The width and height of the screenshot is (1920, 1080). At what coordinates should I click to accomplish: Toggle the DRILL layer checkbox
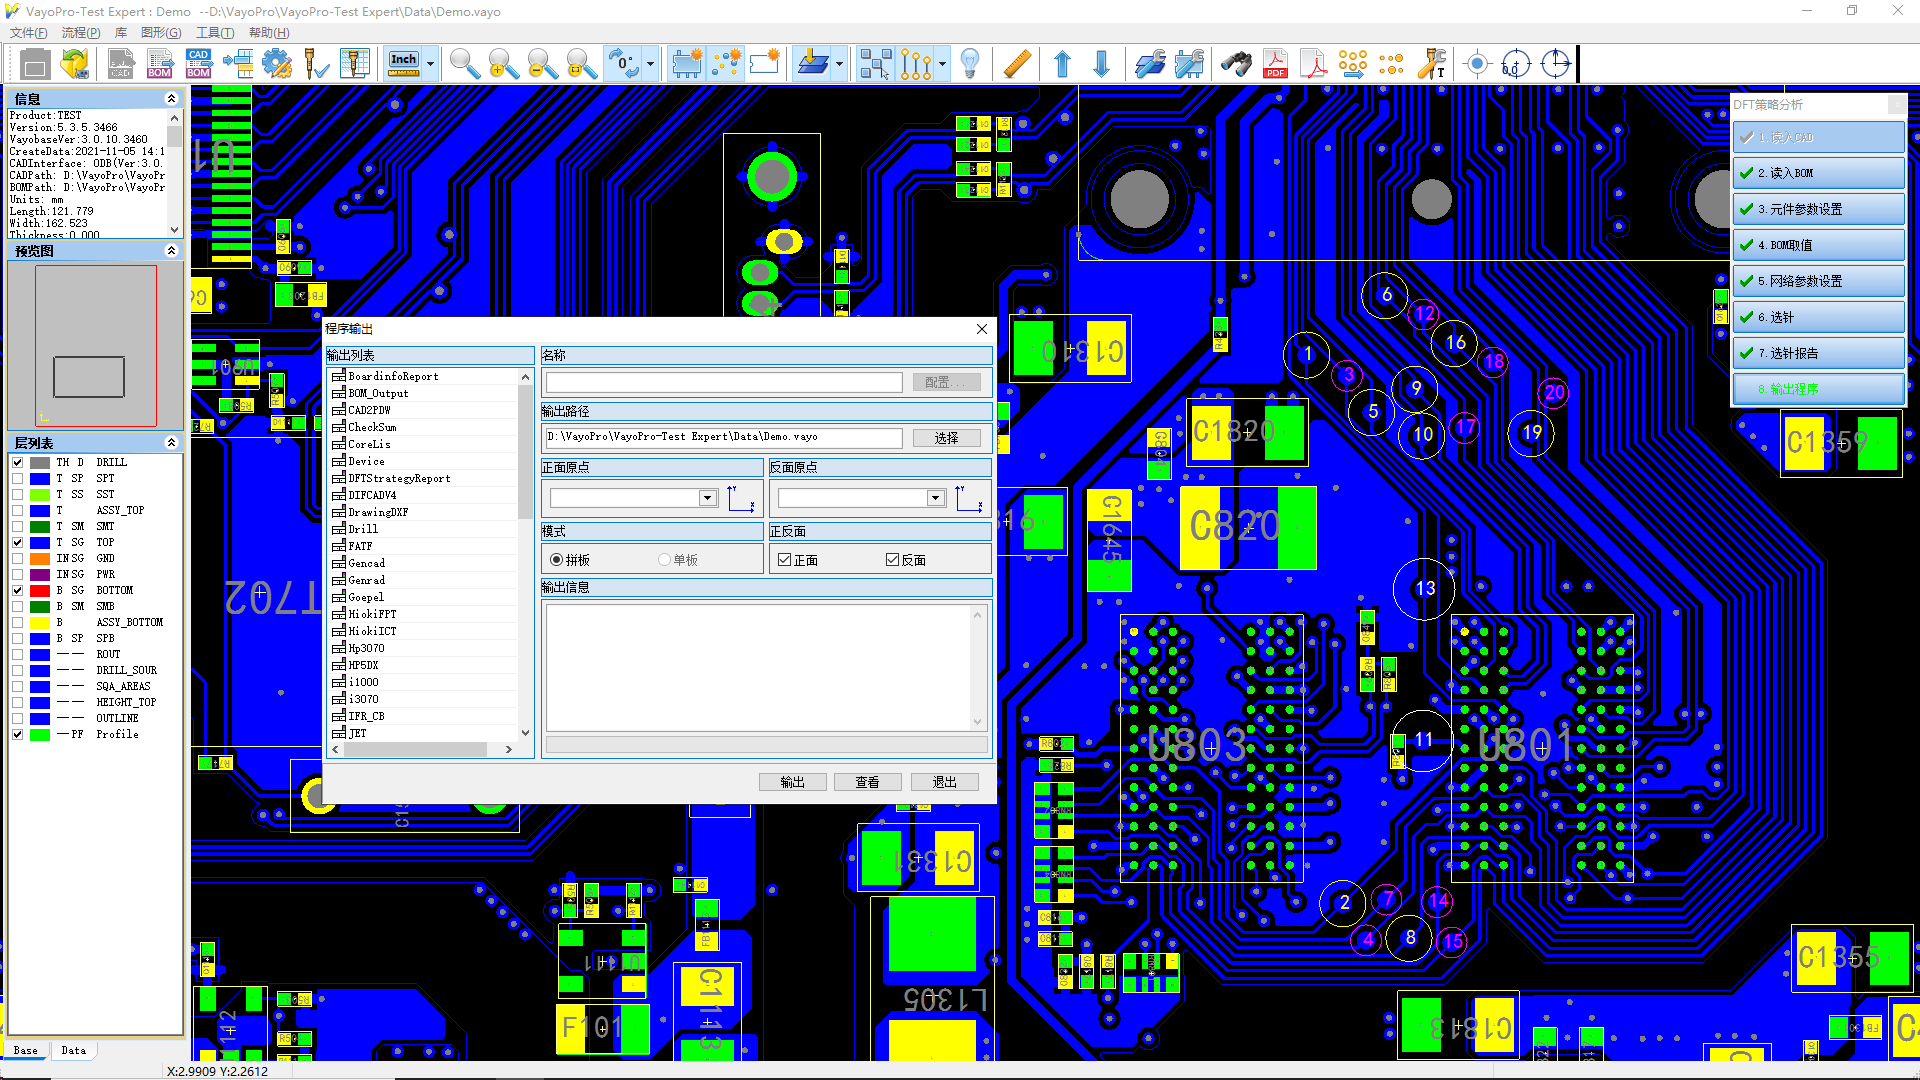(x=18, y=462)
